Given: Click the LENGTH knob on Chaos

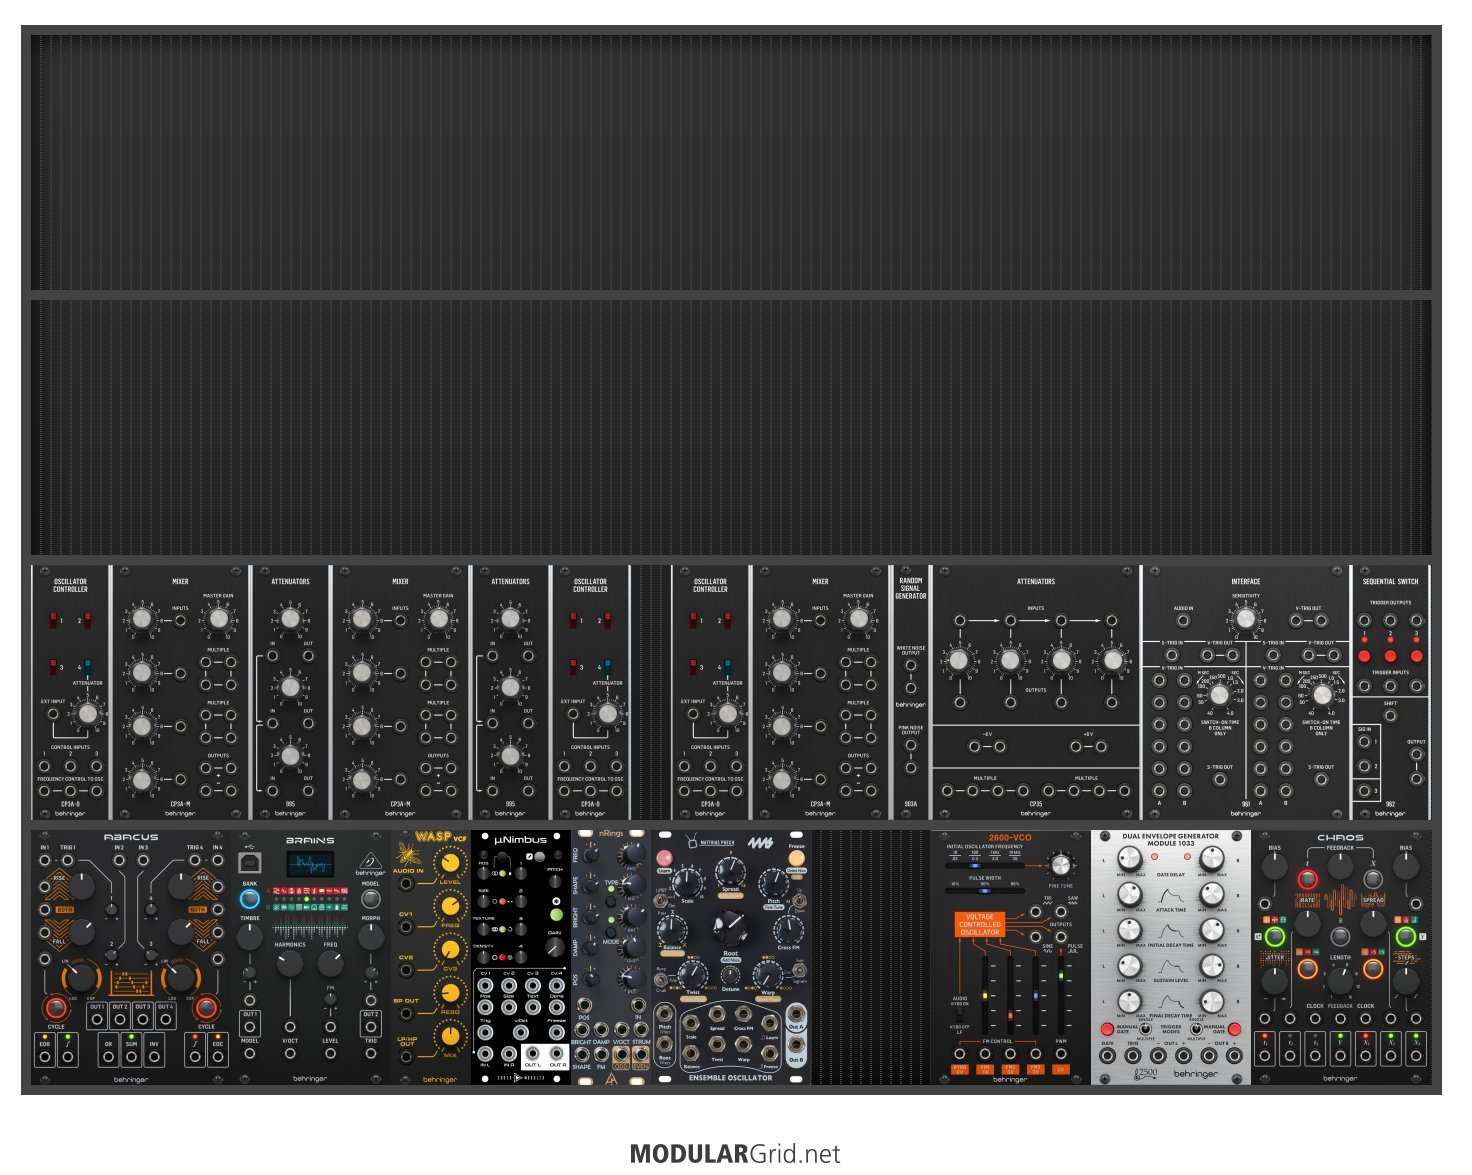Looking at the screenshot, I should (x=1340, y=982).
